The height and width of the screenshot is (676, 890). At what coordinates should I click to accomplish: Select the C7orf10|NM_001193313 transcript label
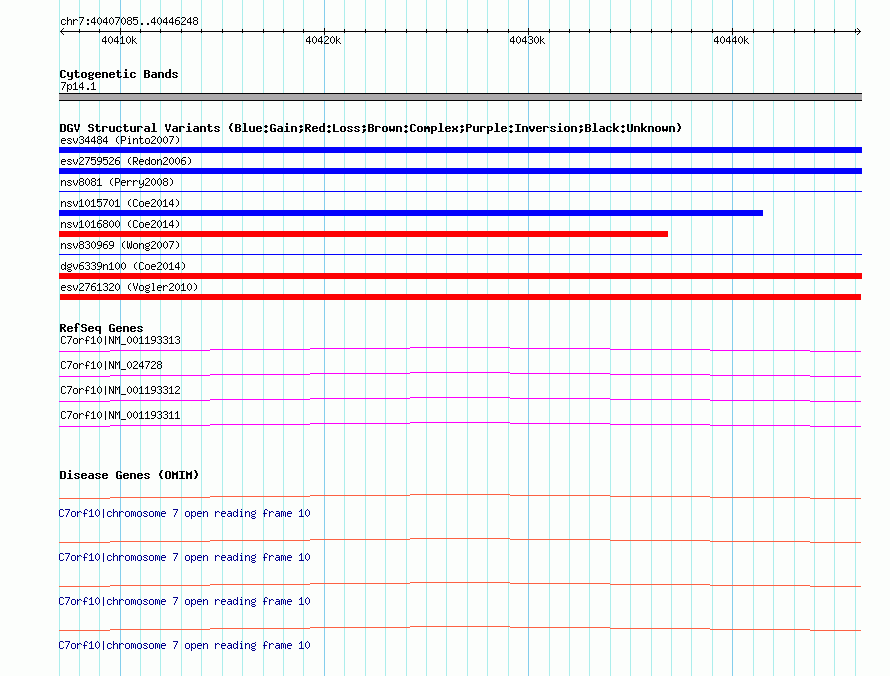[x=120, y=341]
